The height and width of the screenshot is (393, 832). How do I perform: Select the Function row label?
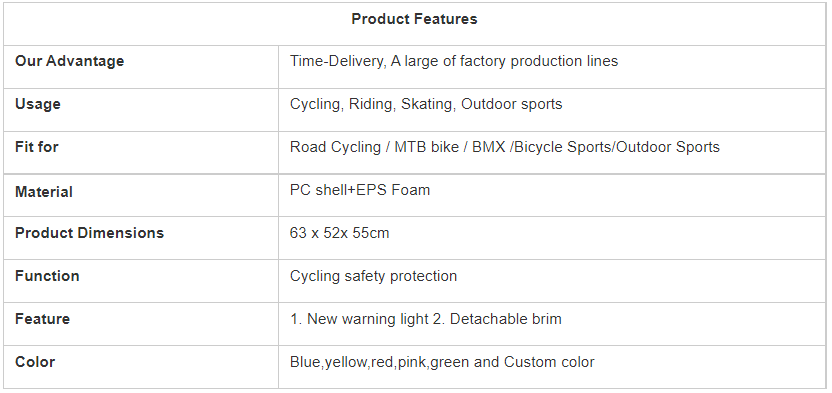point(47,276)
